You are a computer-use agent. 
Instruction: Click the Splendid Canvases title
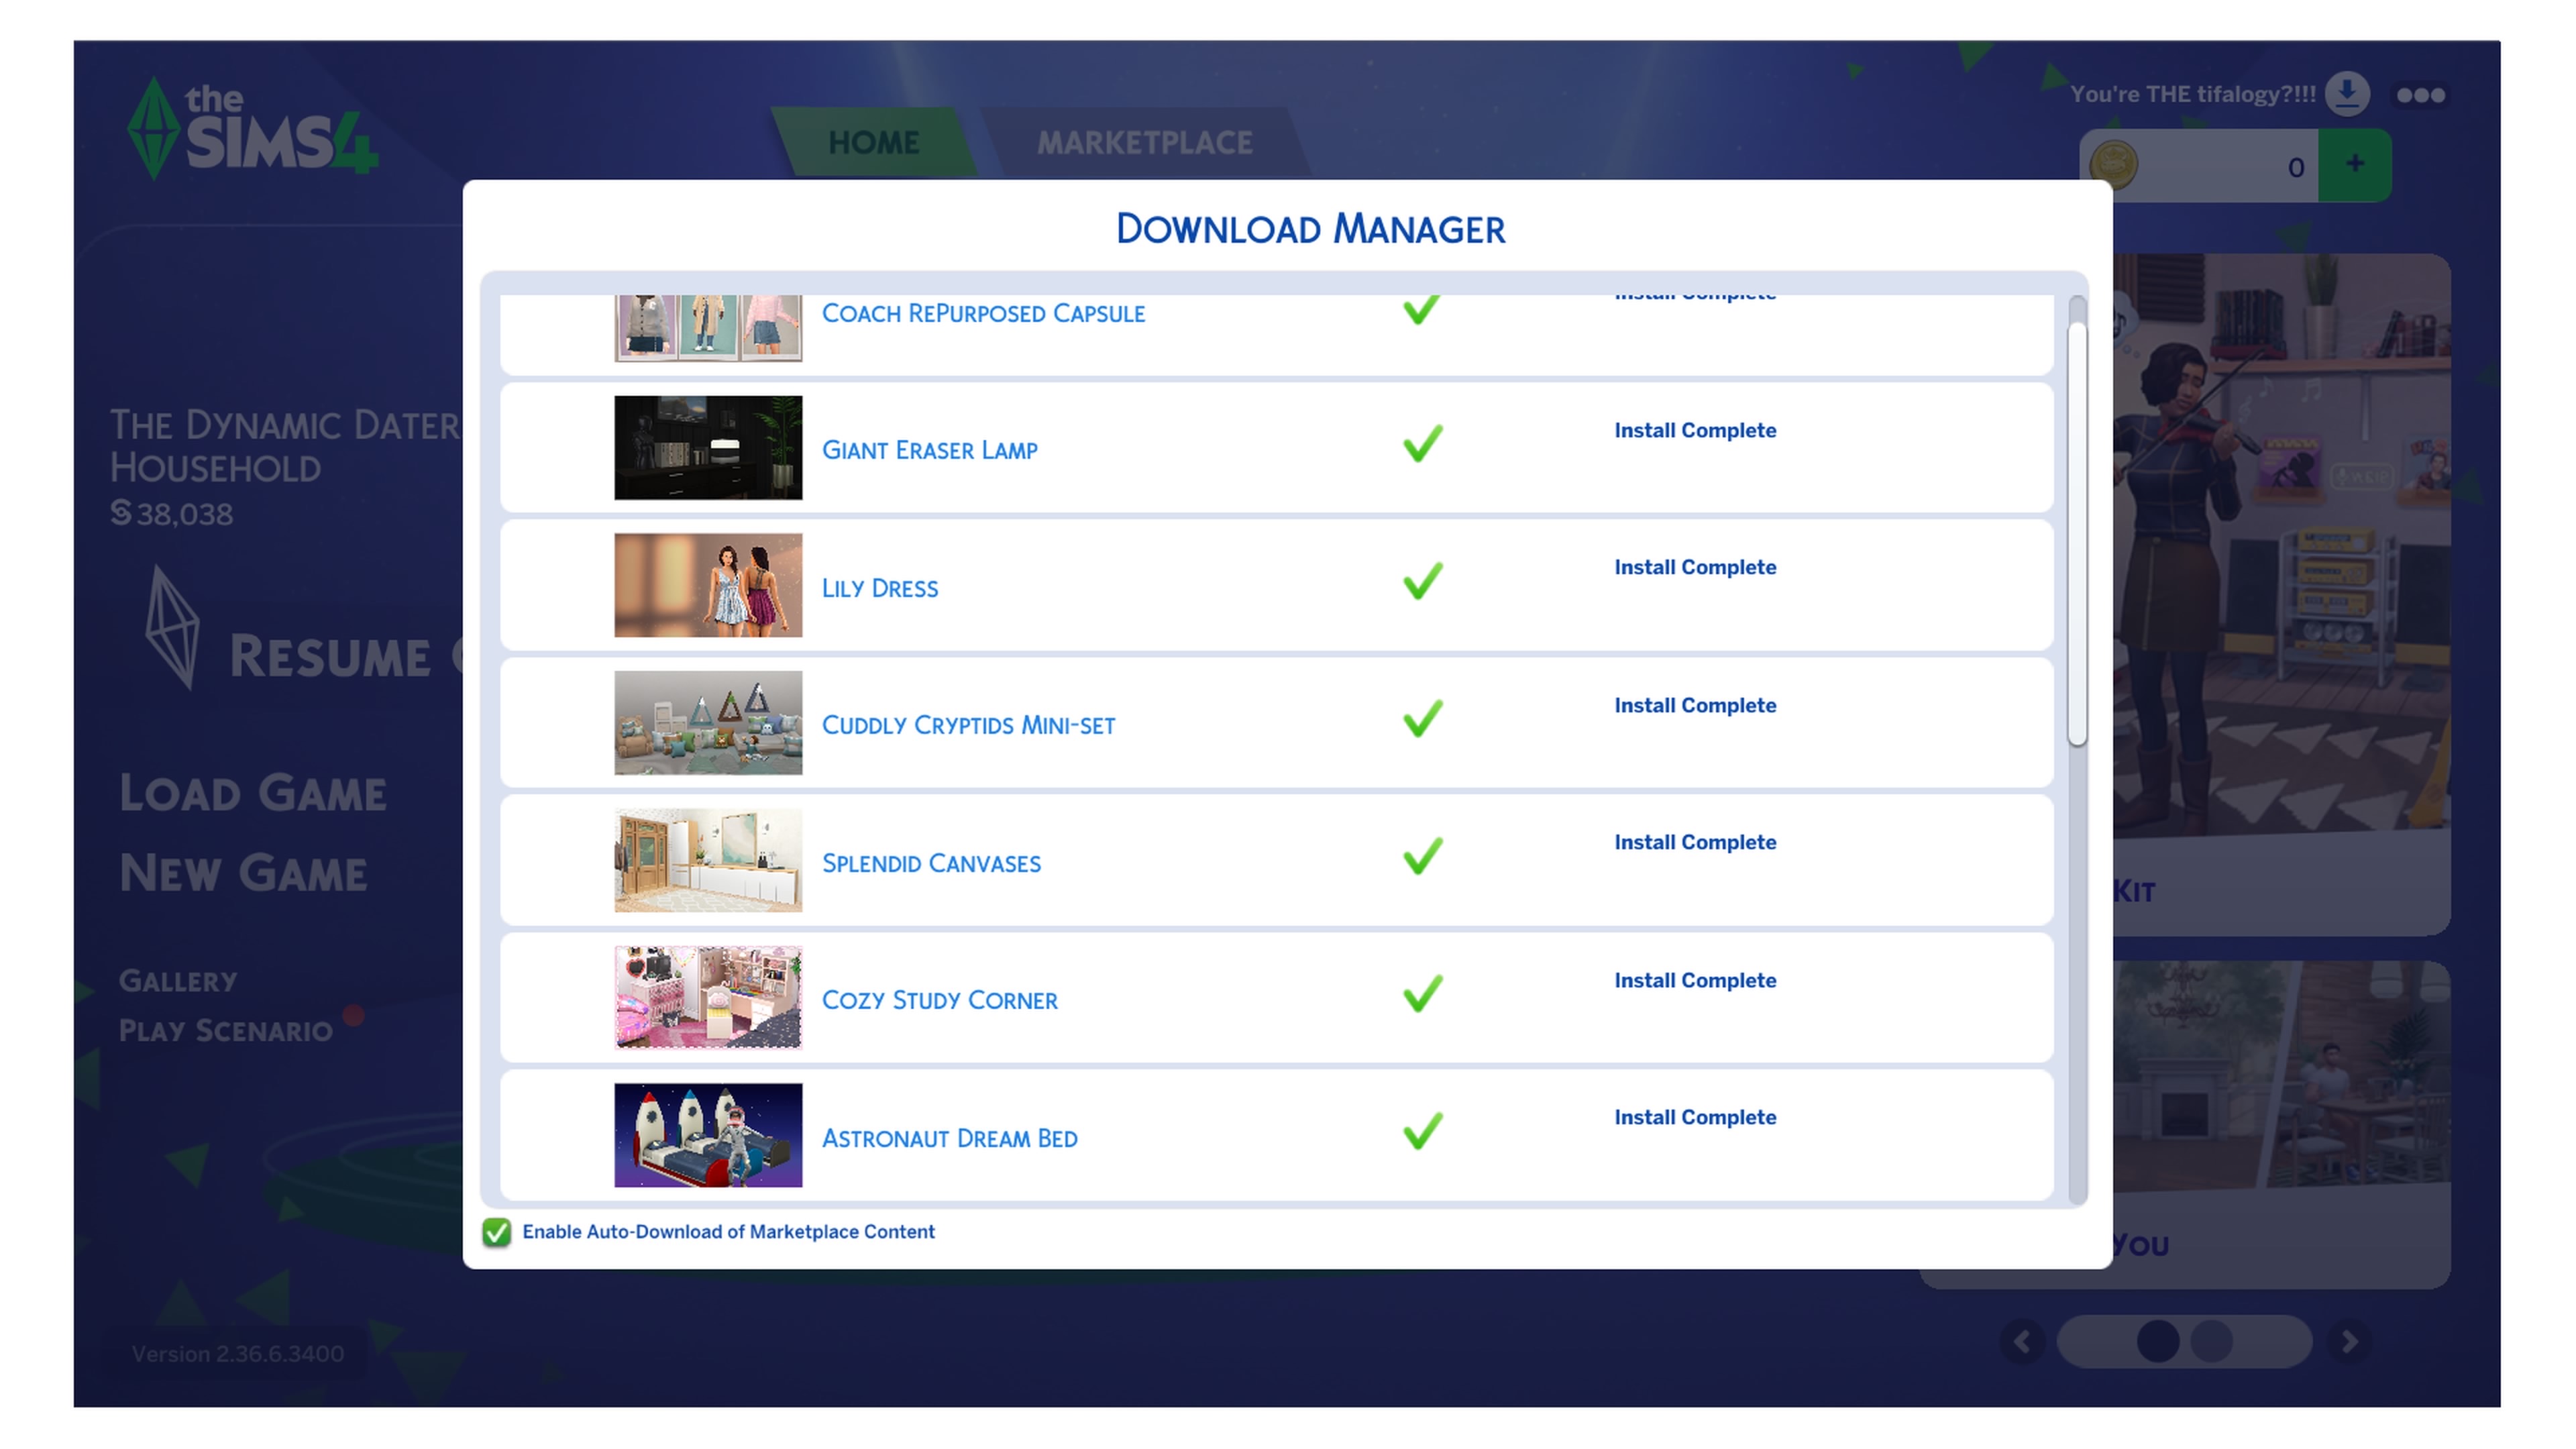[x=931, y=863]
